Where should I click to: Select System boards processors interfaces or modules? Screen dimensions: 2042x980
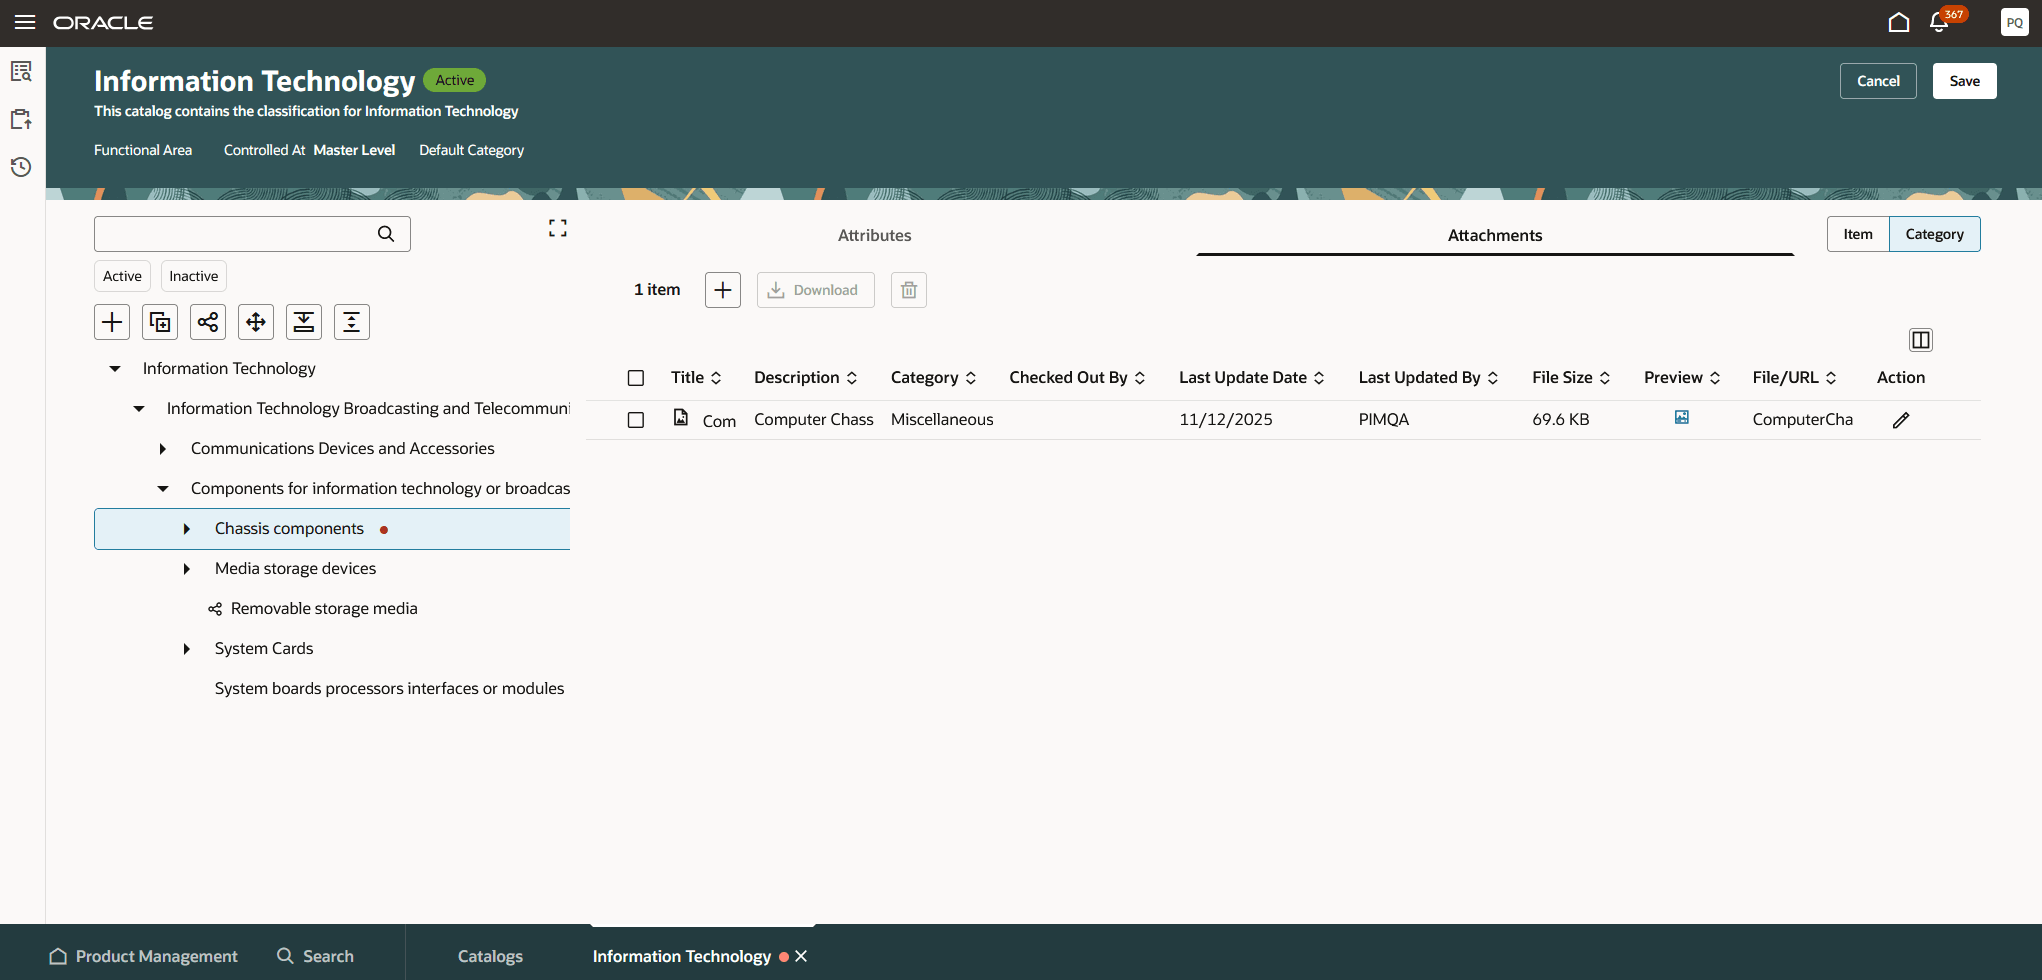pyautogui.click(x=390, y=689)
